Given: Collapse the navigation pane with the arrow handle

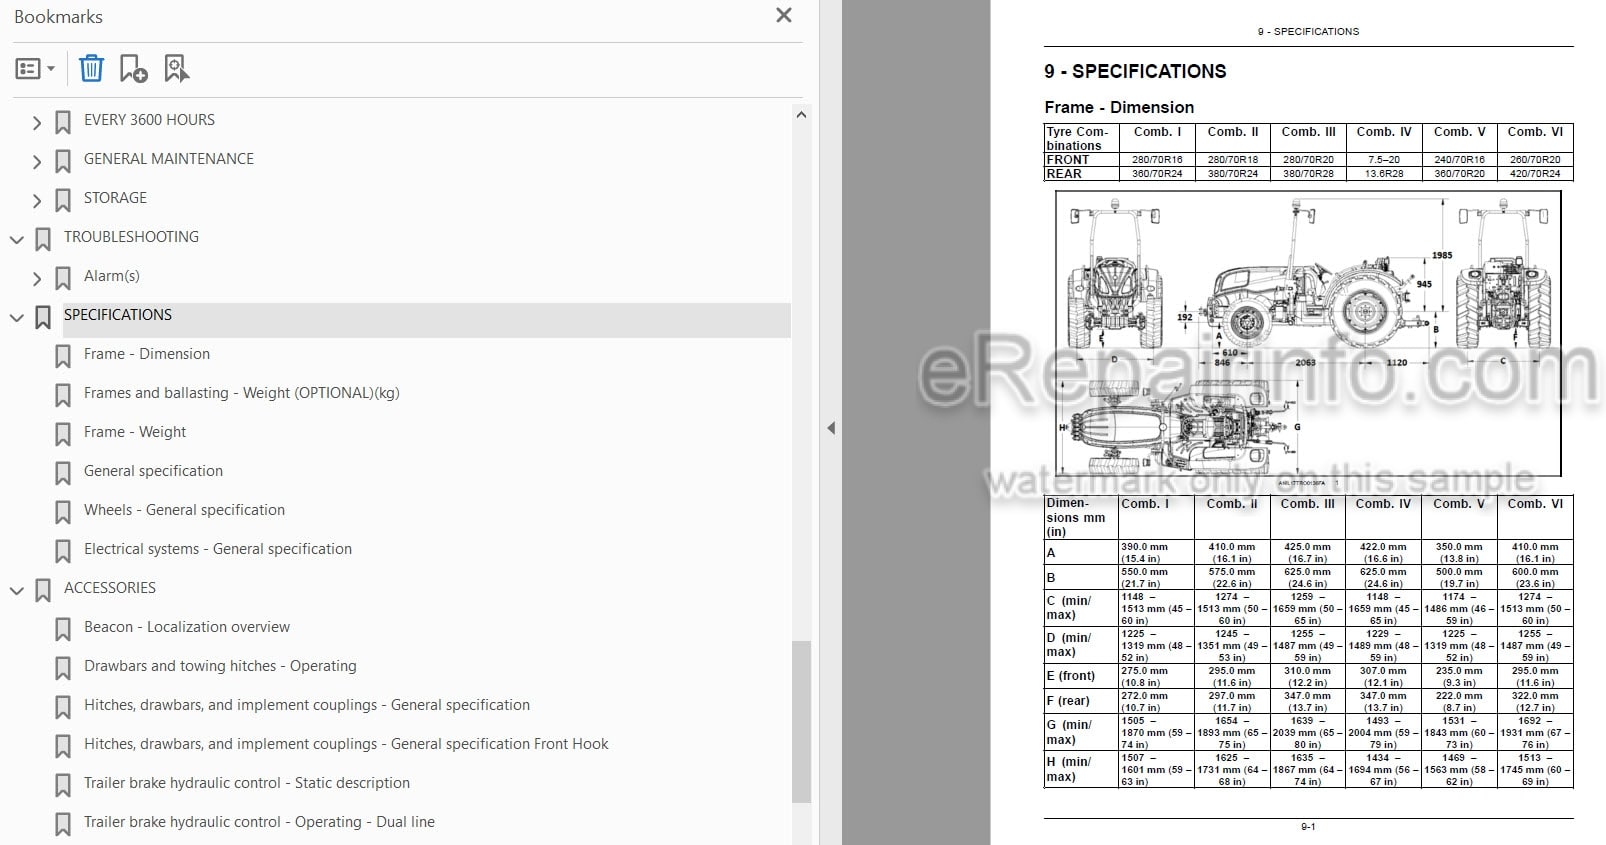Looking at the screenshot, I should [x=830, y=428].
